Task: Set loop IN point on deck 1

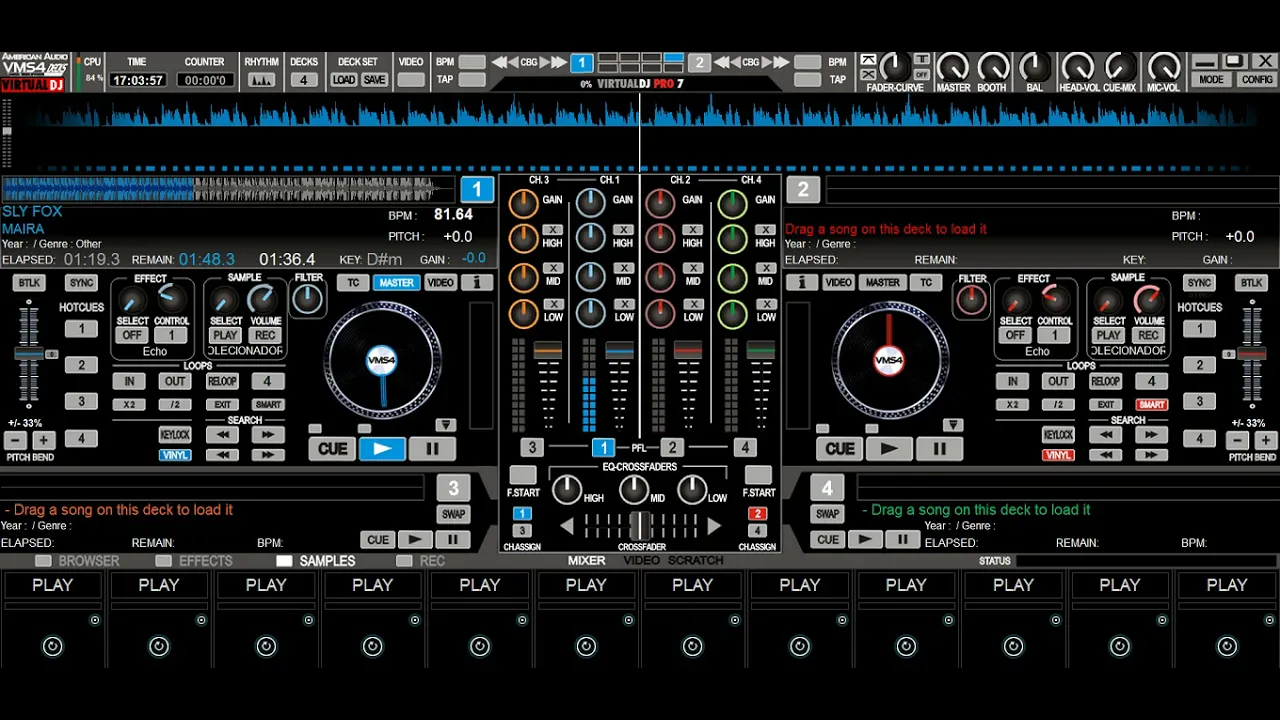Action: coord(129,381)
